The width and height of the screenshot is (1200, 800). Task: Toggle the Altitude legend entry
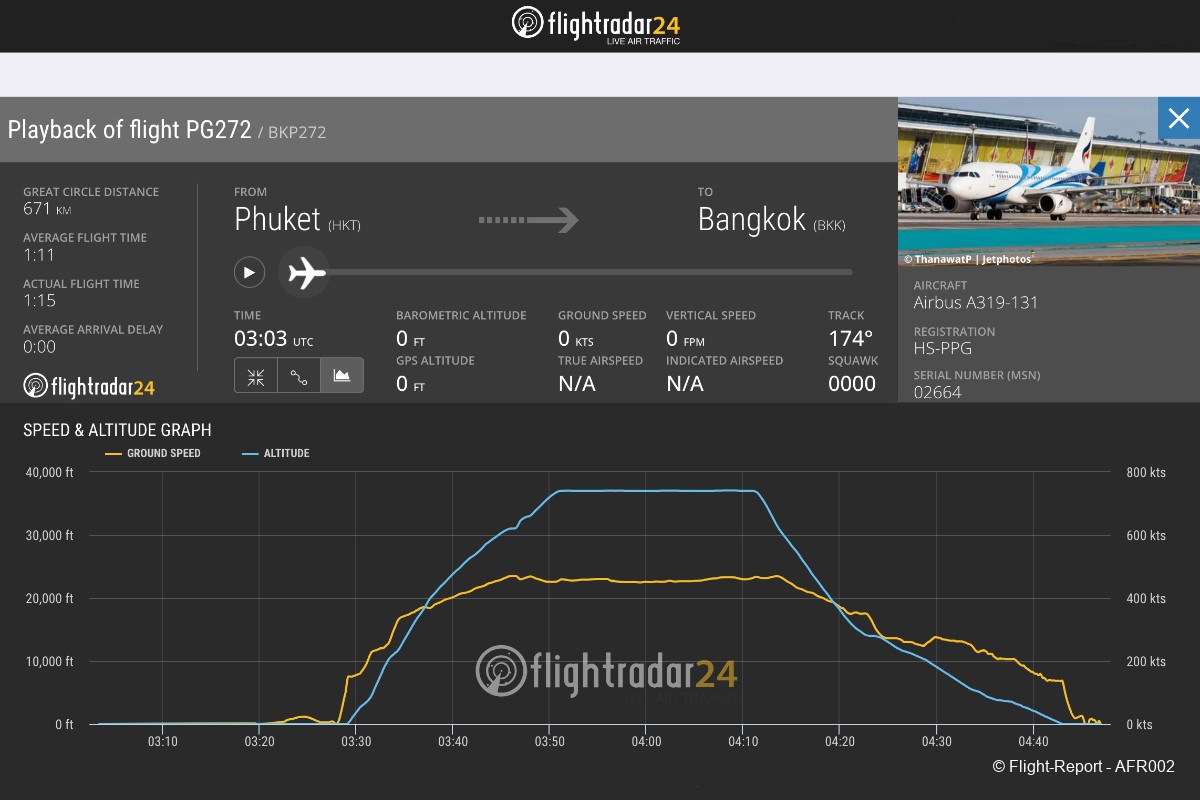(x=276, y=454)
